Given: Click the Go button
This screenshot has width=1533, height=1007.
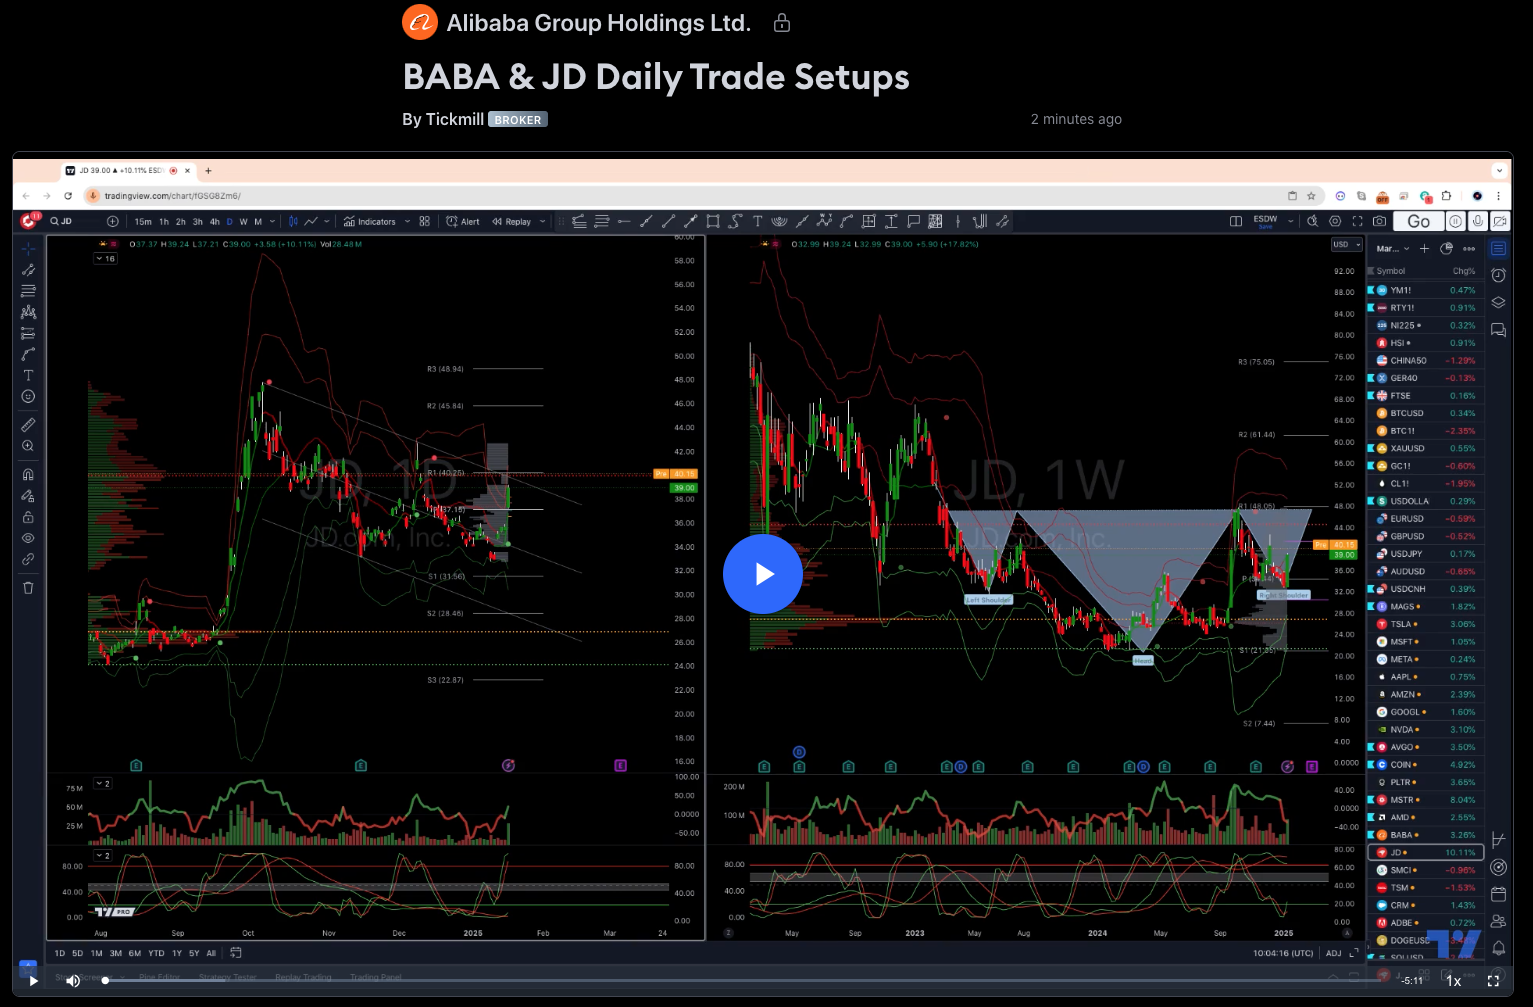Looking at the screenshot, I should [x=1419, y=221].
